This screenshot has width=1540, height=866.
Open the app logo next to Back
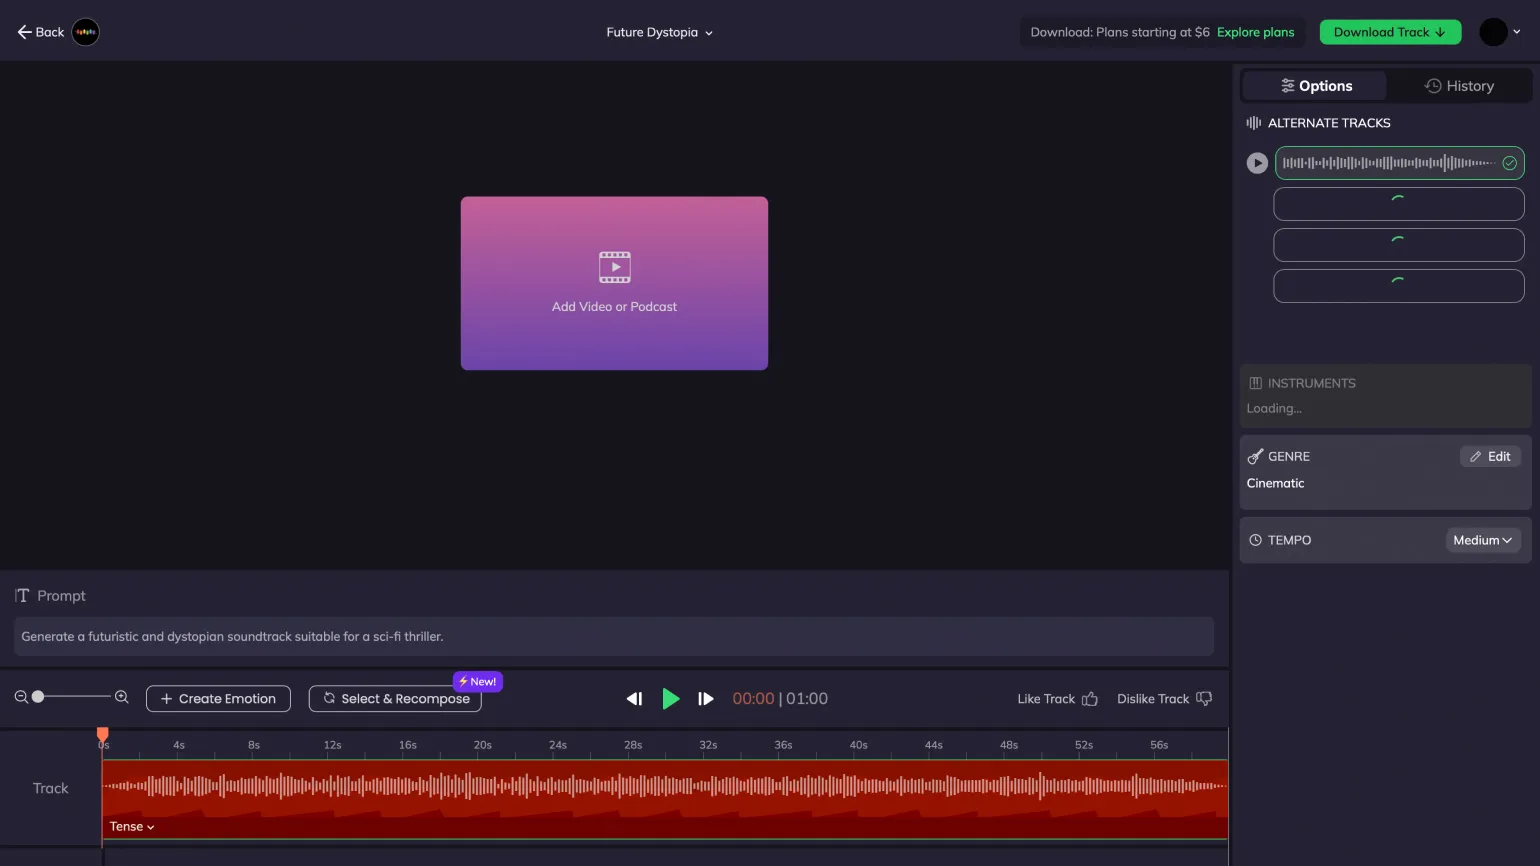pyautogui.click(x=86, y=32)
